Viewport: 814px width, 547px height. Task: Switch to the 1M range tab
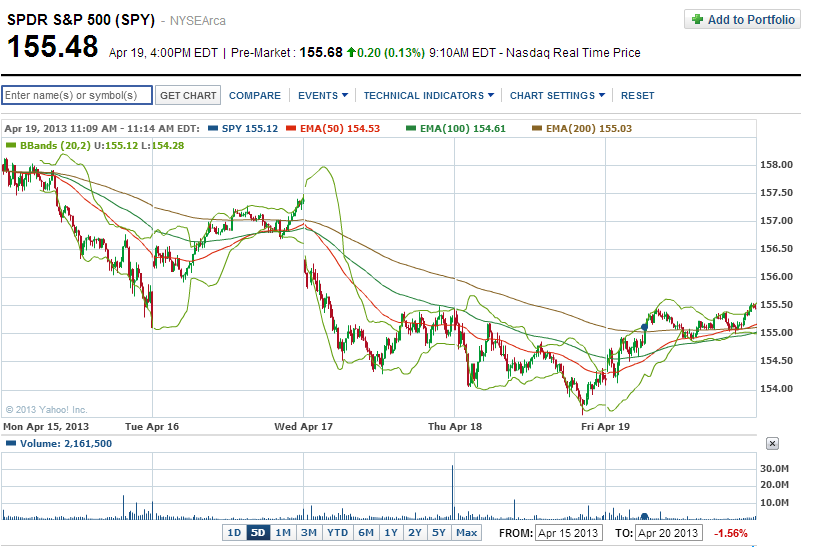(x=283, y=532)
